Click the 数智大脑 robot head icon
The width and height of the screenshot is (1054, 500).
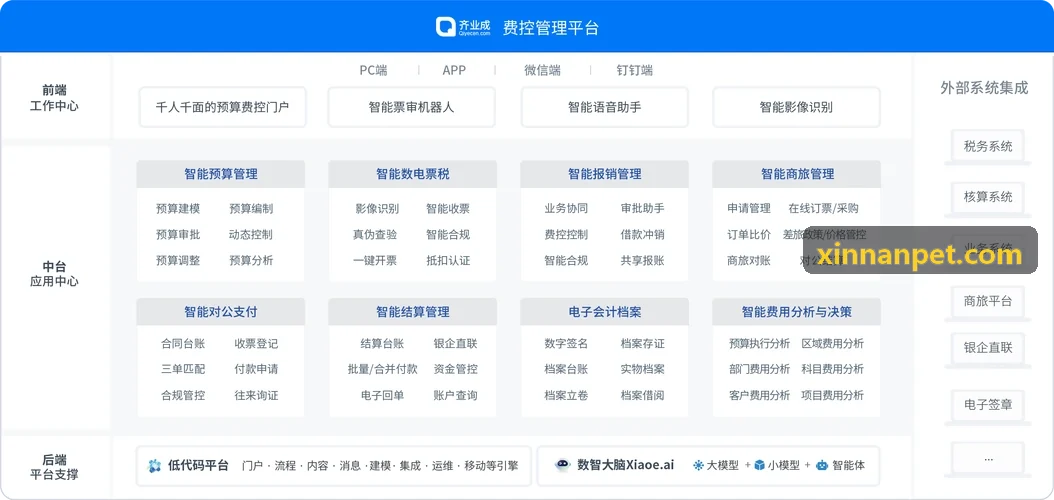coord(563,465)
